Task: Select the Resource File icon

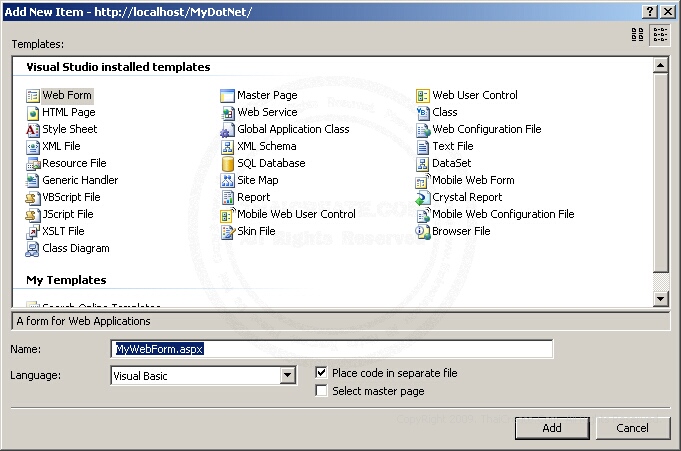Action: 33,163
